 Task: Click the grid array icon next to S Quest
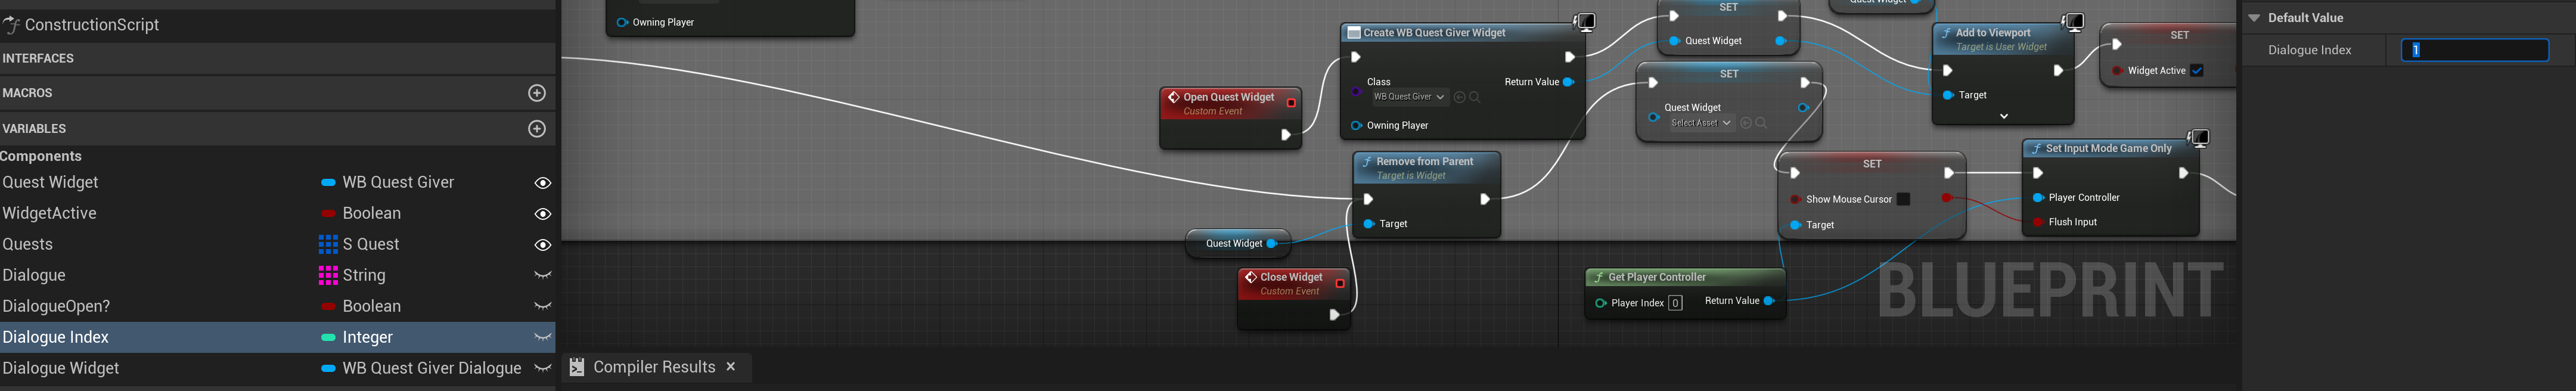(x=328, y=244)
